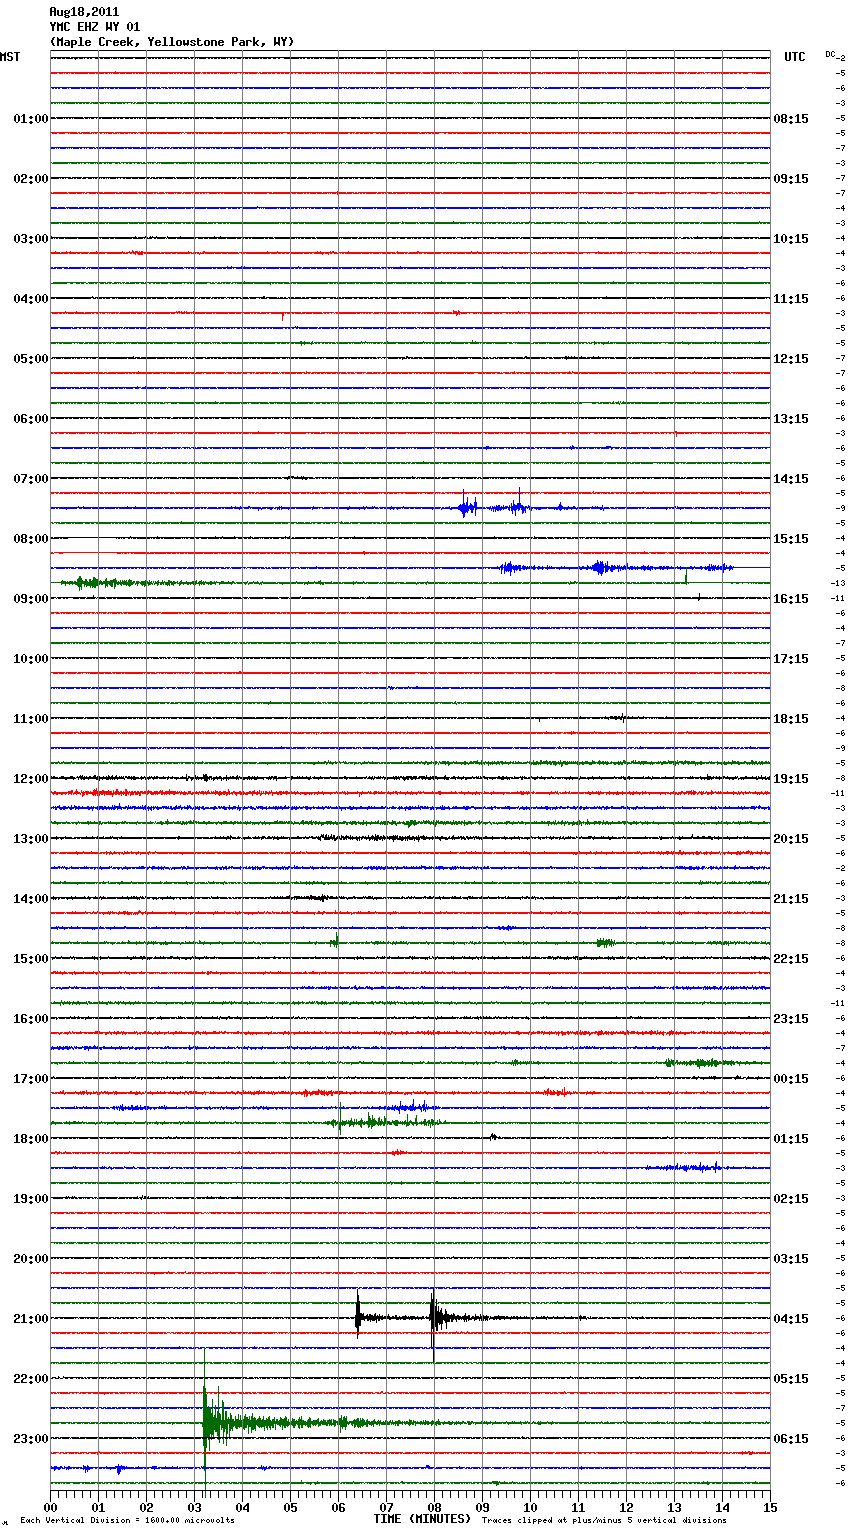Click the 20:15 UTC time label

point(791,839)
